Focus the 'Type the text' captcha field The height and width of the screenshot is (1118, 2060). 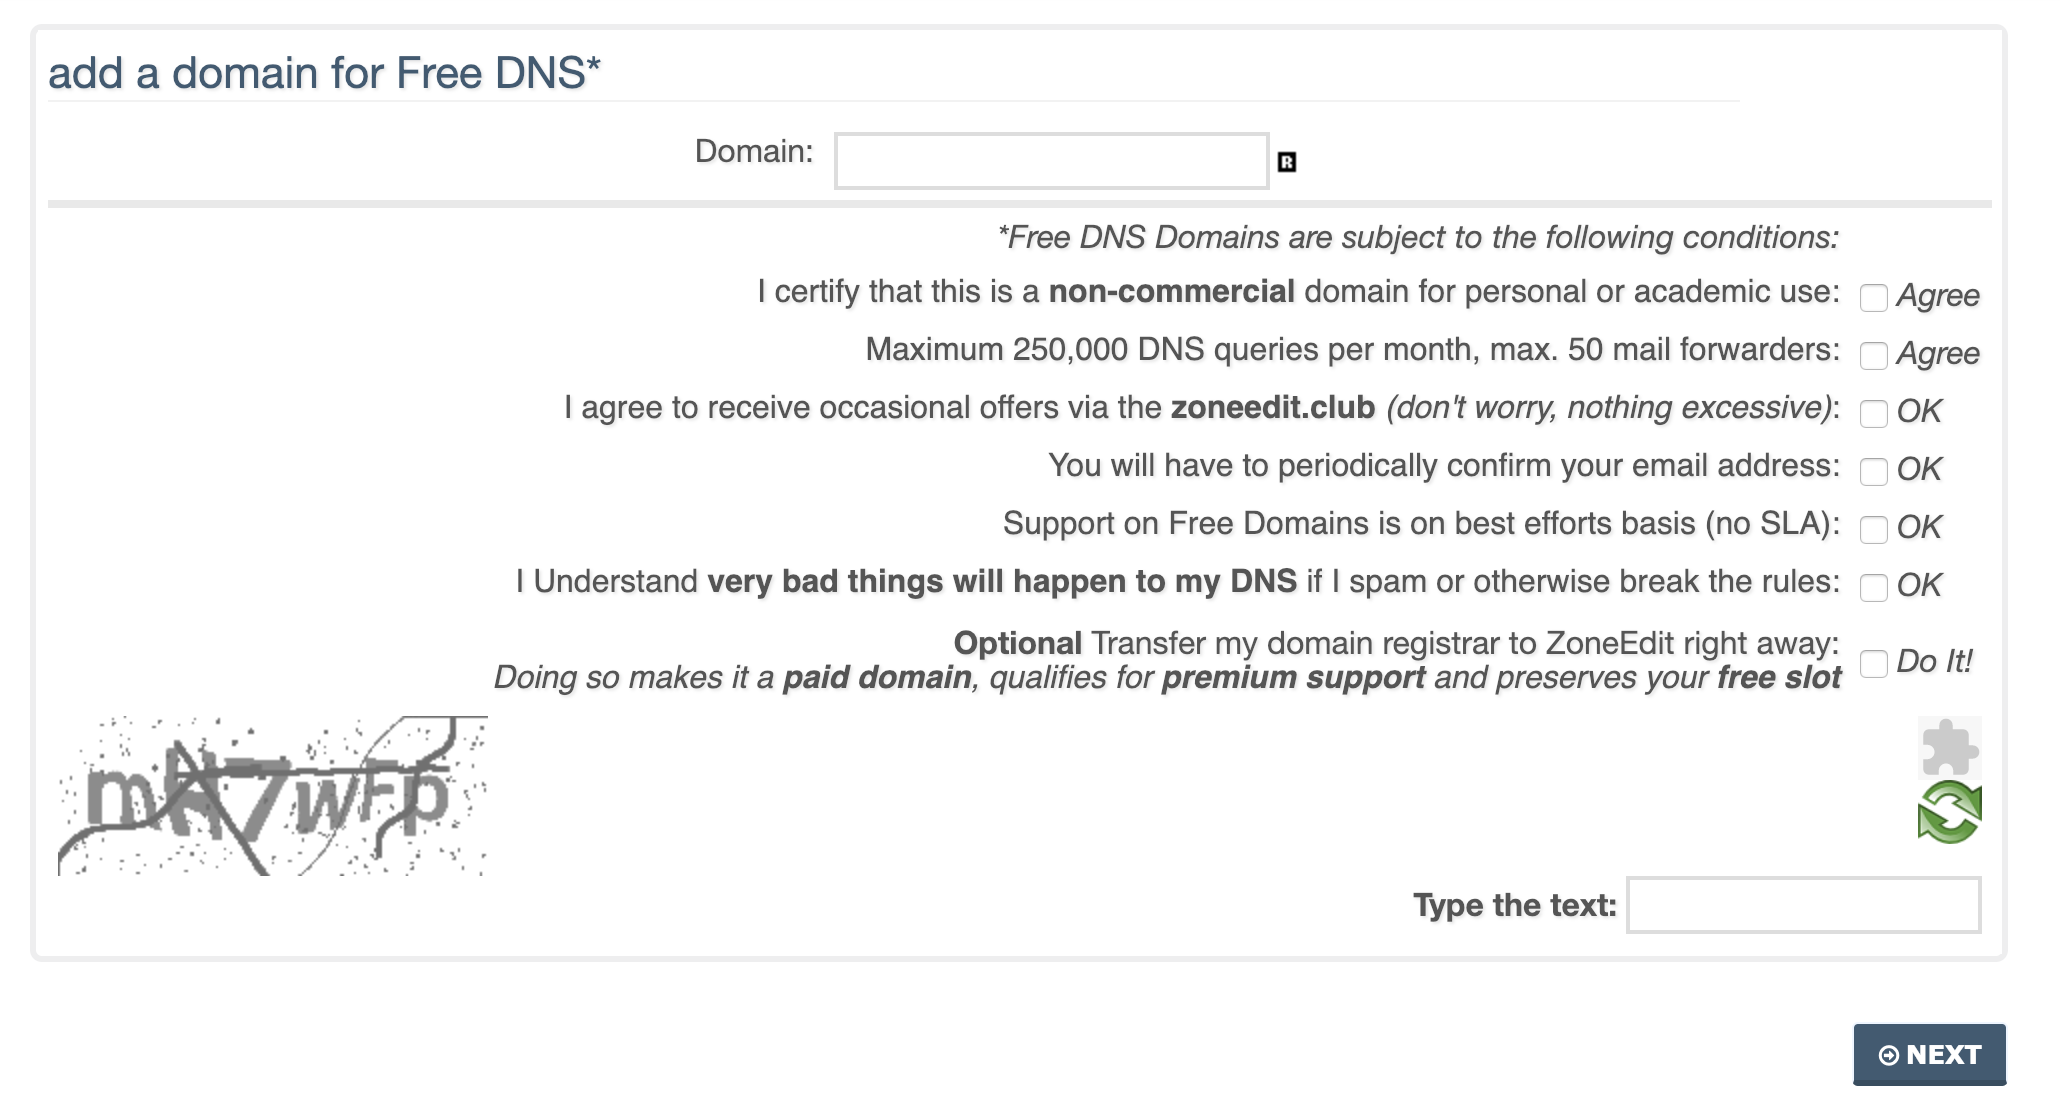coord(1802,905)
